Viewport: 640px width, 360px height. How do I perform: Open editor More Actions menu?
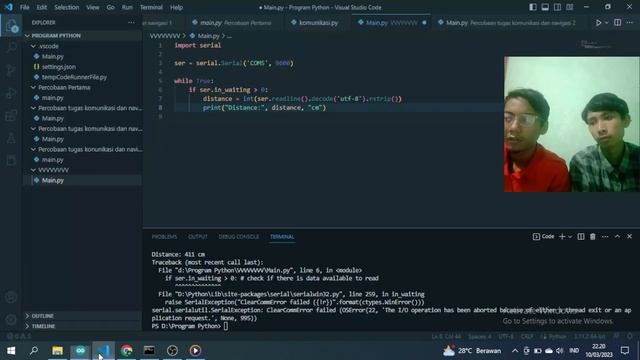(630, 23)
